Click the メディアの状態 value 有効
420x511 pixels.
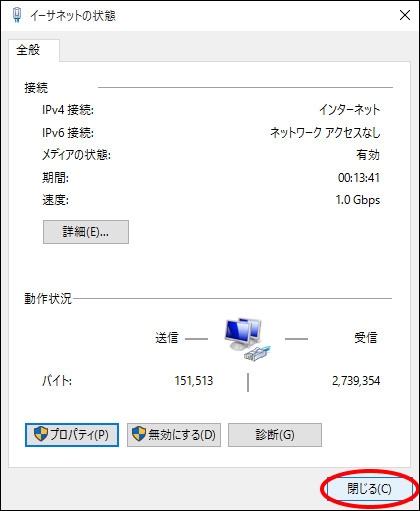(368, 155)
